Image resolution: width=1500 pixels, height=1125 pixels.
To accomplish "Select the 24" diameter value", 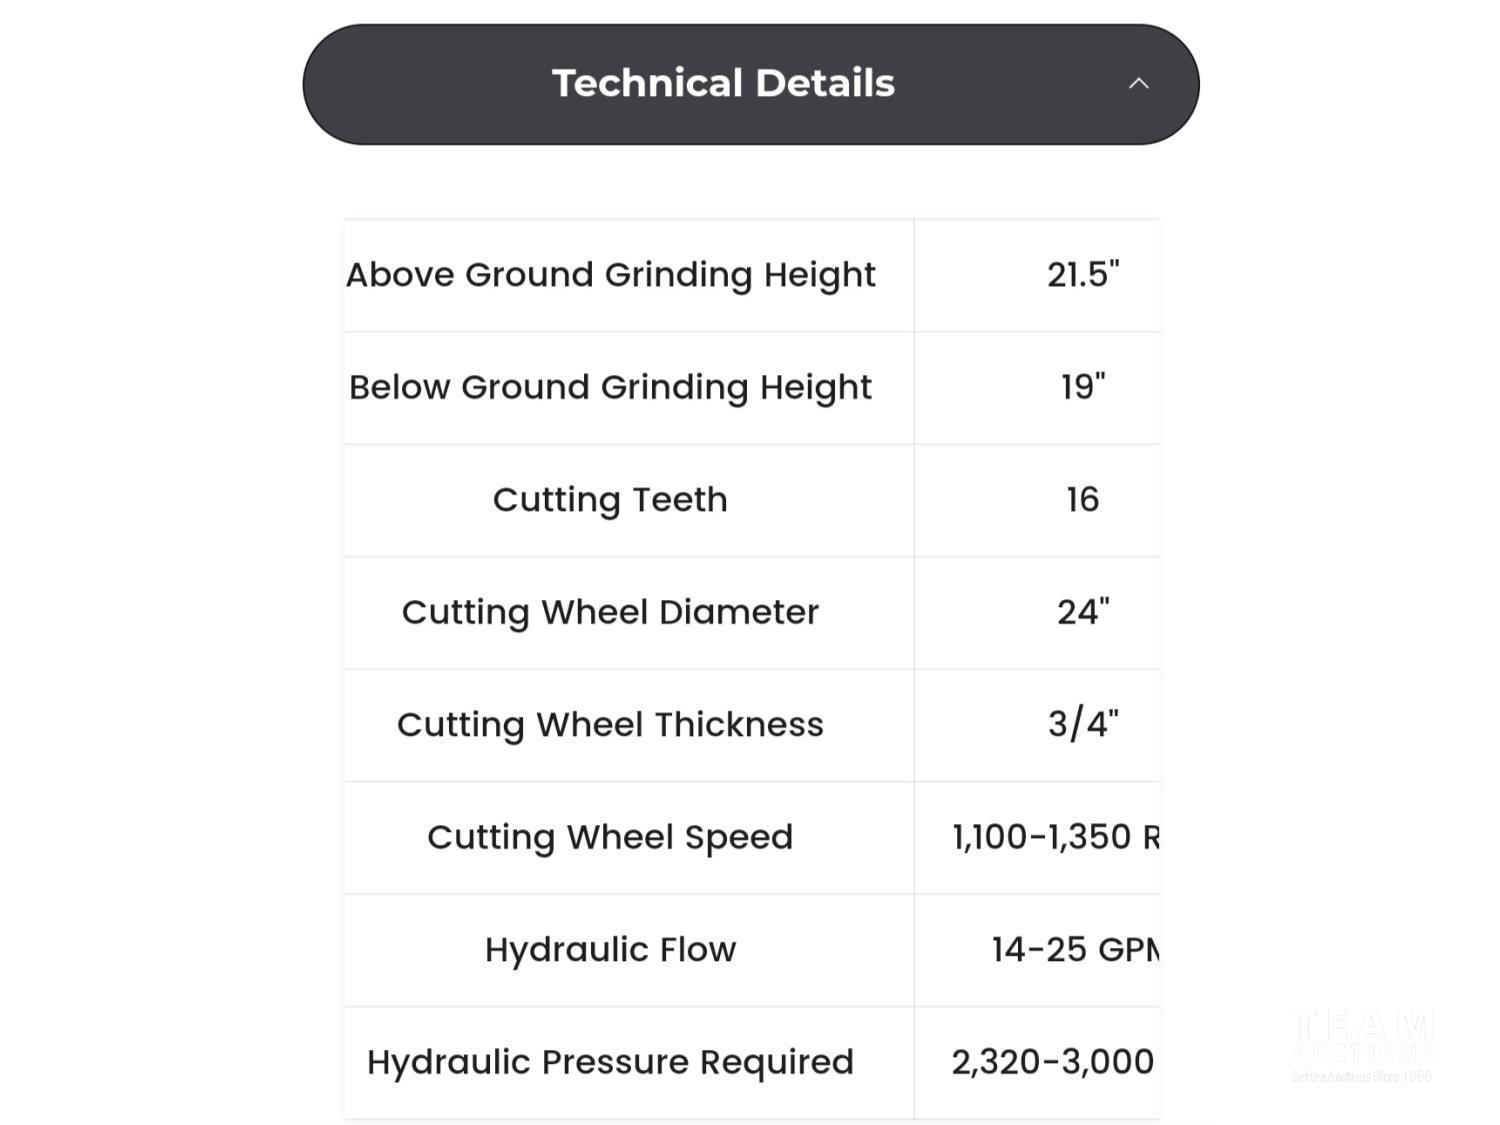I will [x=1083, y=612].
